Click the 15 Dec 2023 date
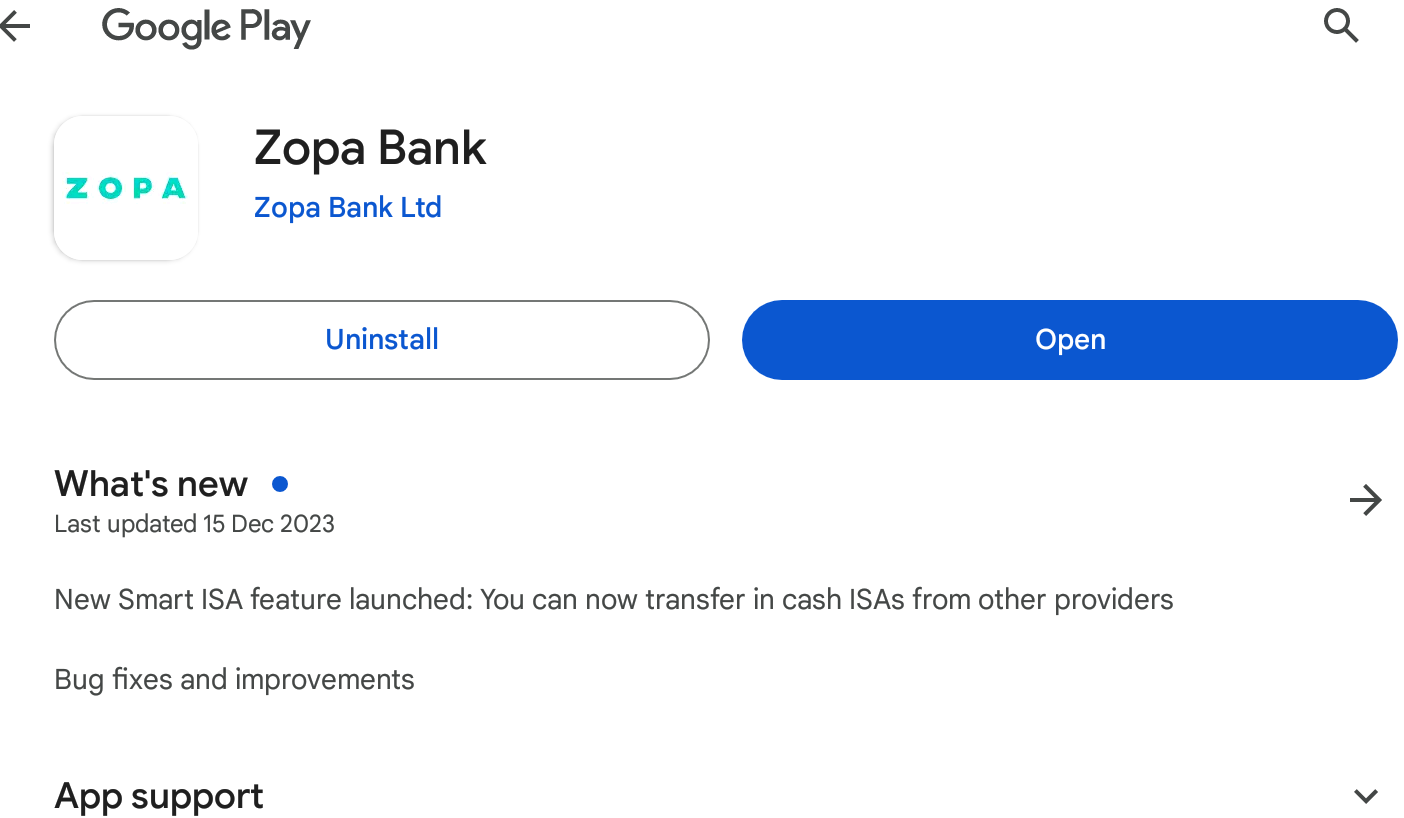Screen dimensions: 1404x818 [269, 524]
